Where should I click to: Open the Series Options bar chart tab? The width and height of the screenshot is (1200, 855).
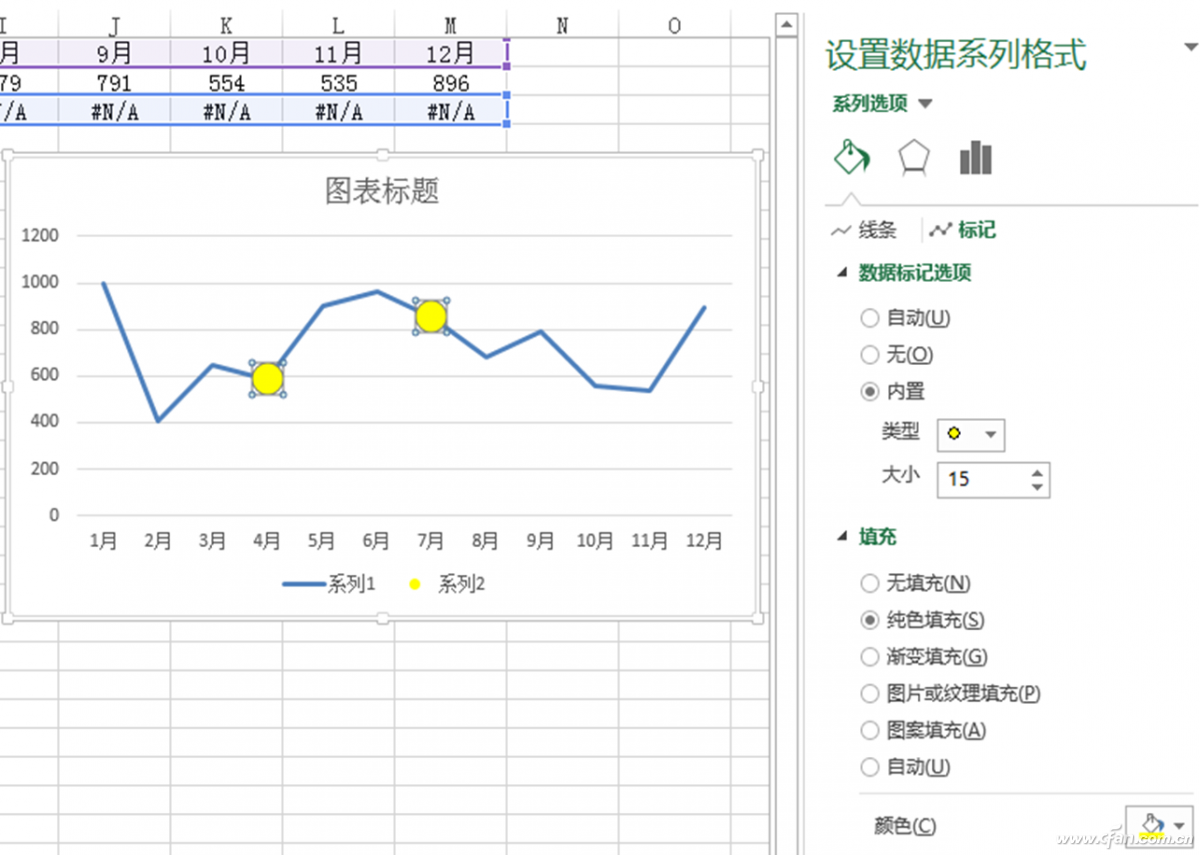(x=975, y=158)
